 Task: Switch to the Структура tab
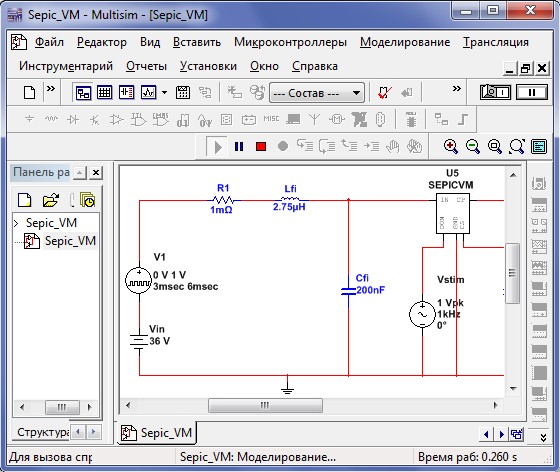(x=43, y=432)
